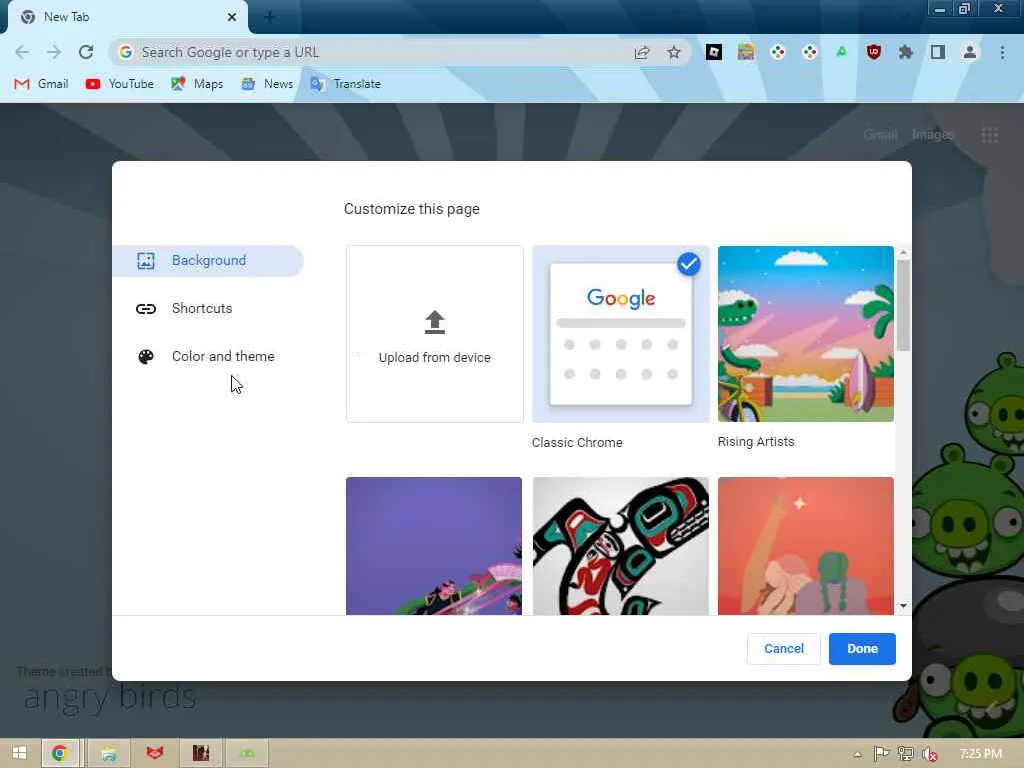
Task: Open File Explorer from taskbar
Action: click(109, 753)
